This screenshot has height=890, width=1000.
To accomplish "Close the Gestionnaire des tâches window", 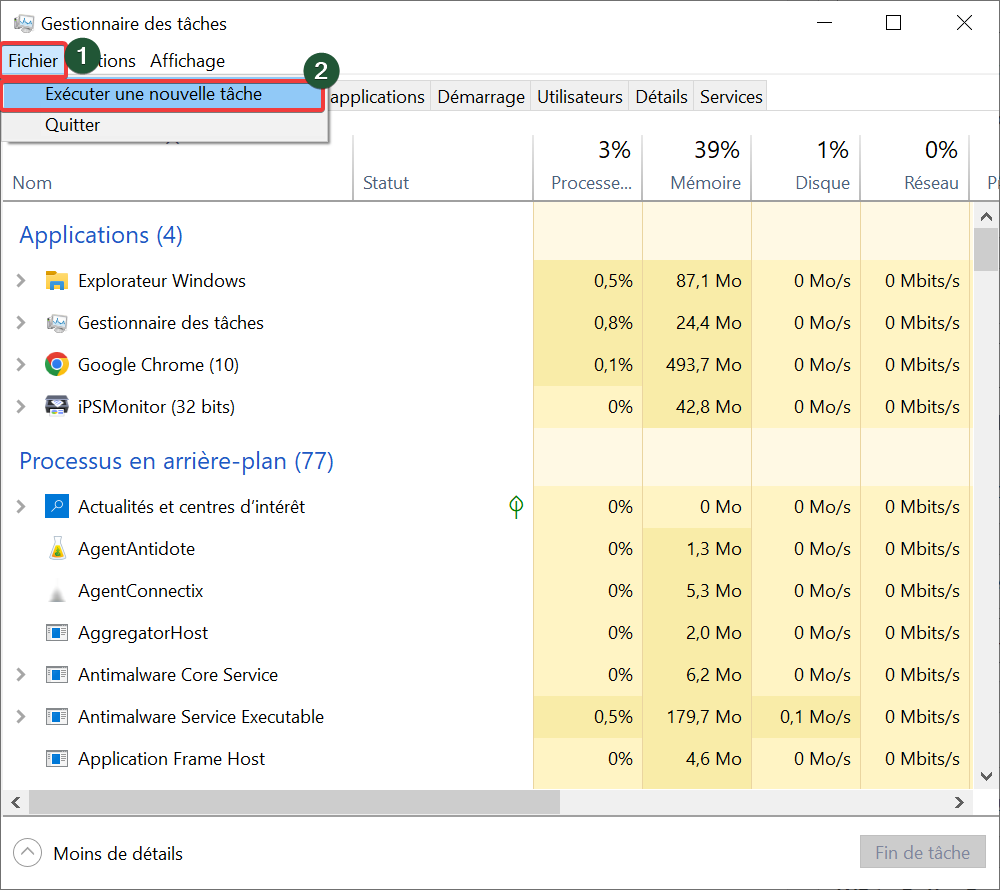I will coord(964,23).
